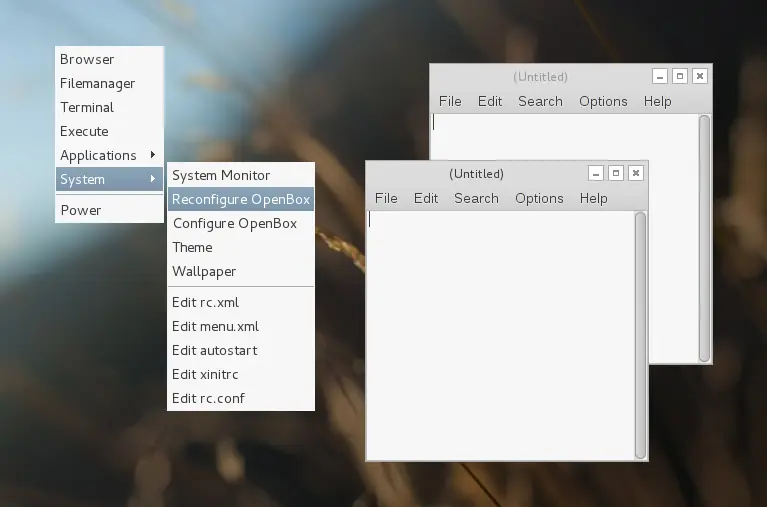
Task: Open File menu in back Untitled window
Action: pos(450,101)
